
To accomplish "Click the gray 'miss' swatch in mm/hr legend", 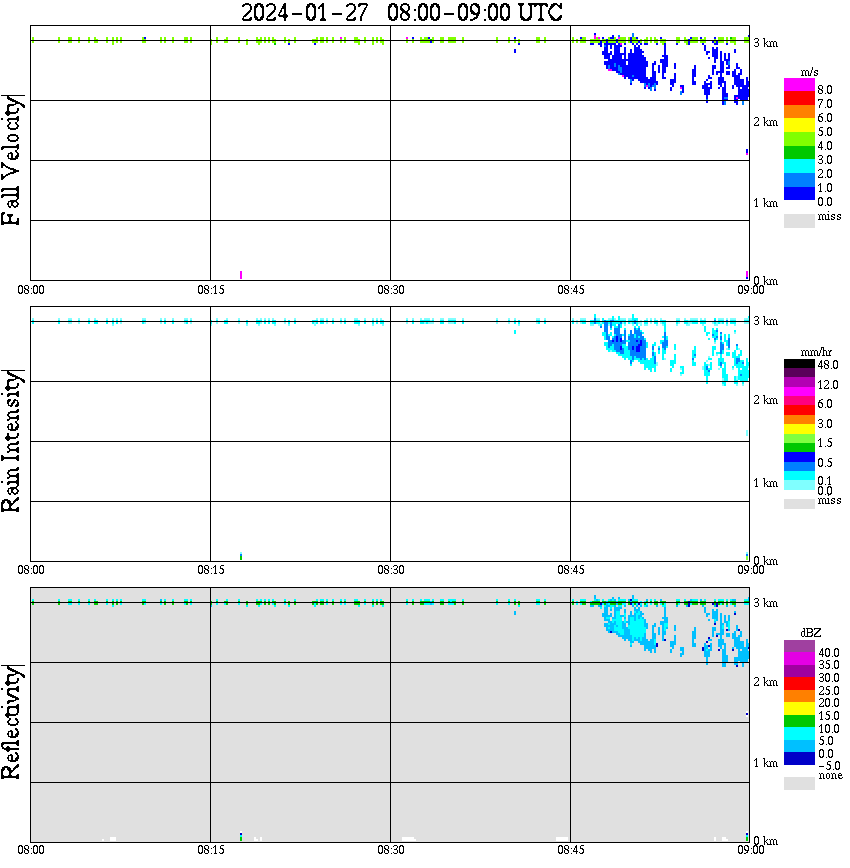I will click(x=799, y=504).
